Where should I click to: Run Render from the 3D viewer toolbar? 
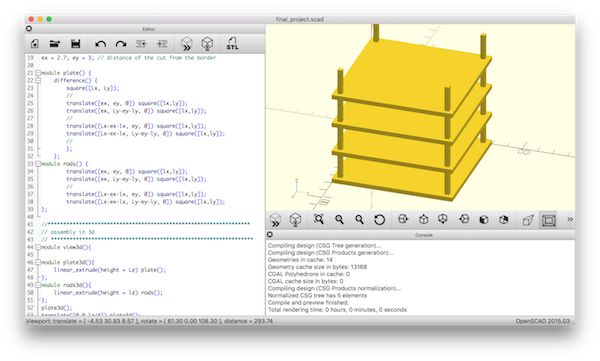pos(295,220)
